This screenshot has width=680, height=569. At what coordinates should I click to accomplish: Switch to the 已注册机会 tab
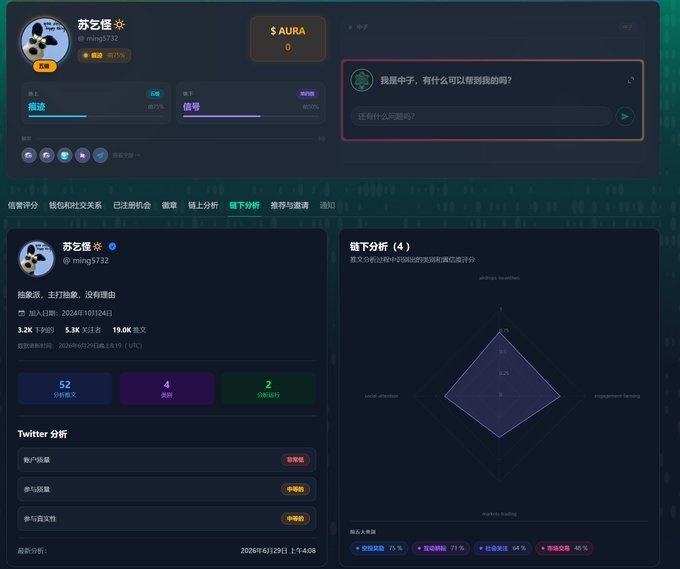pos(132,205)
